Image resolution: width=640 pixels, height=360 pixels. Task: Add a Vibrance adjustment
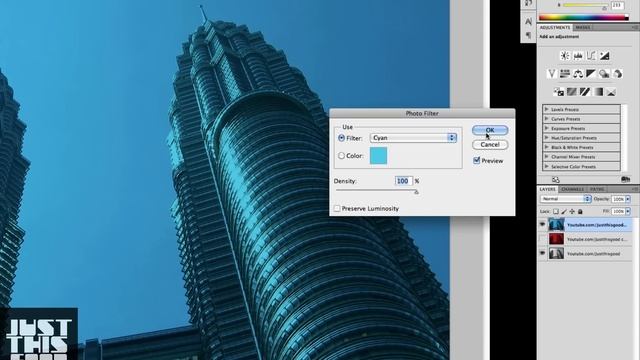click(552, 73)
